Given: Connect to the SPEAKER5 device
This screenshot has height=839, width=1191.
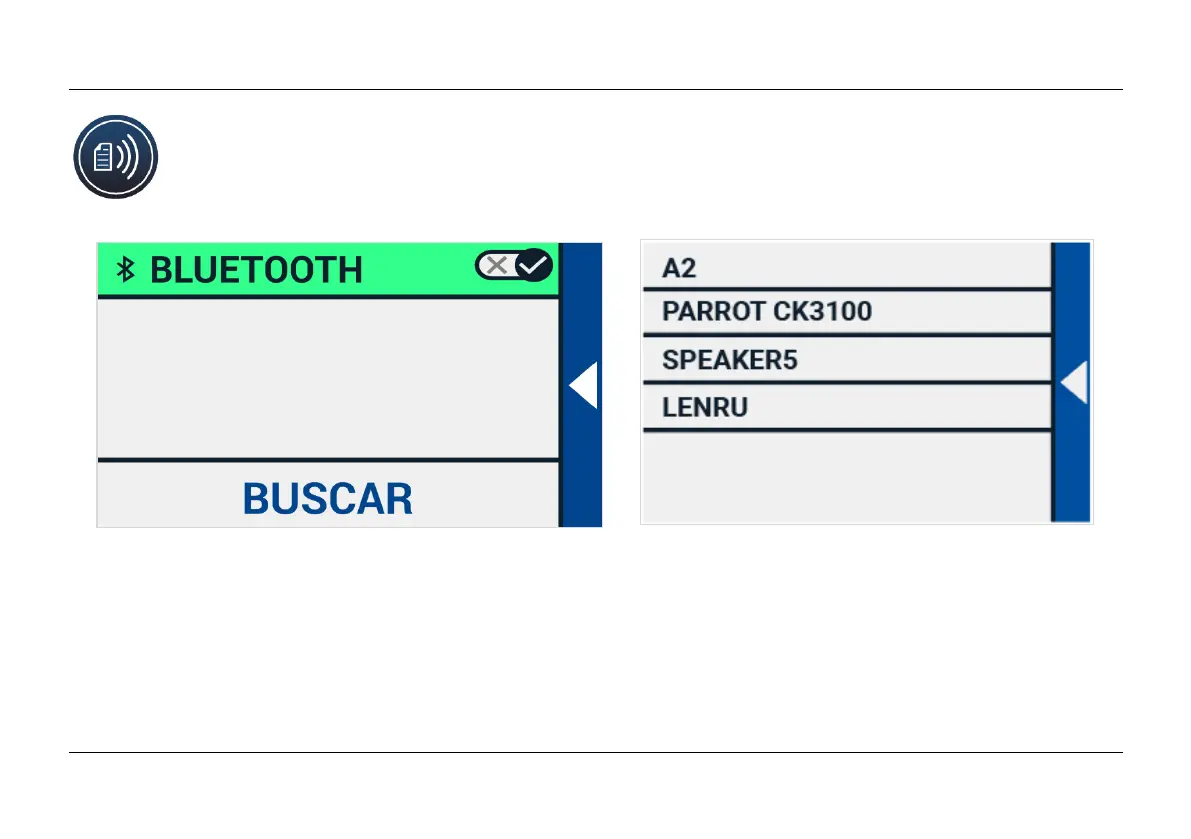Looking at the screenshot, I should (729, 360).
